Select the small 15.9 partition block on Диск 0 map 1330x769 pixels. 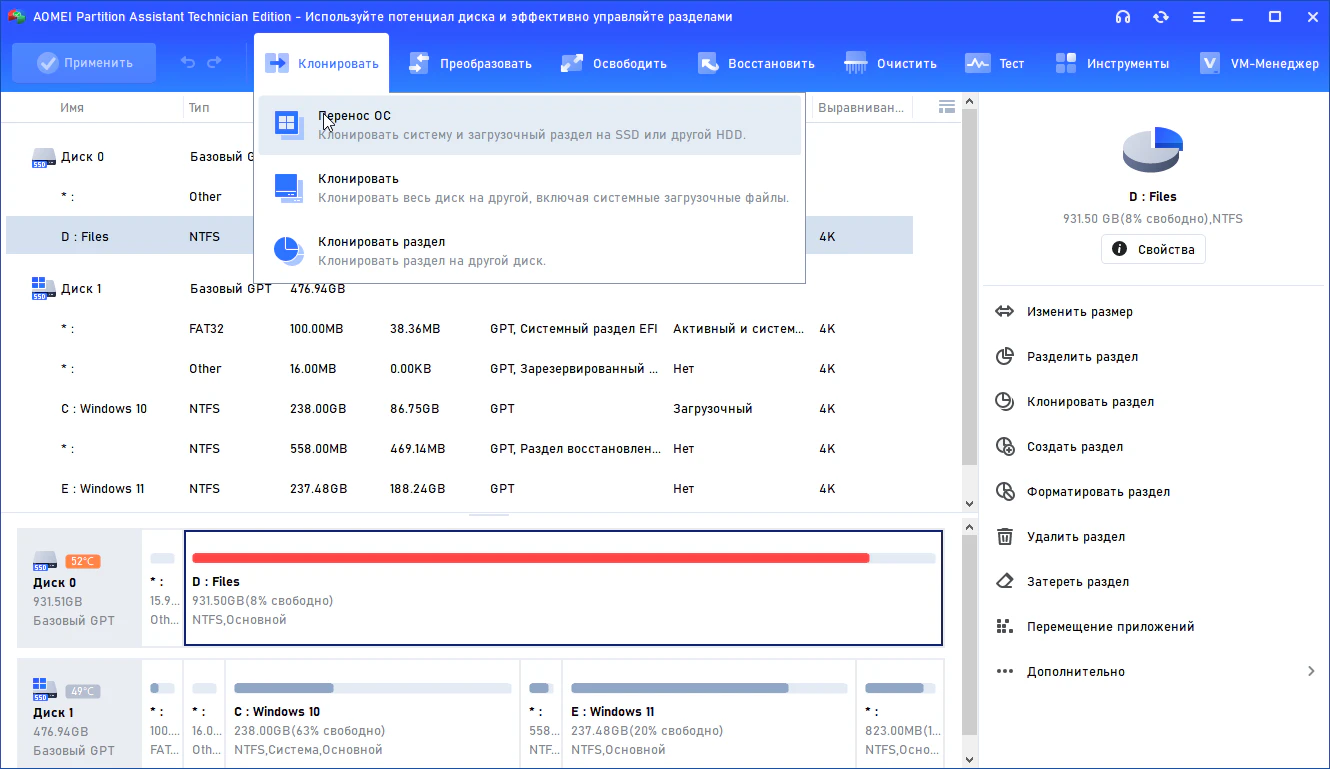(163, 588)
